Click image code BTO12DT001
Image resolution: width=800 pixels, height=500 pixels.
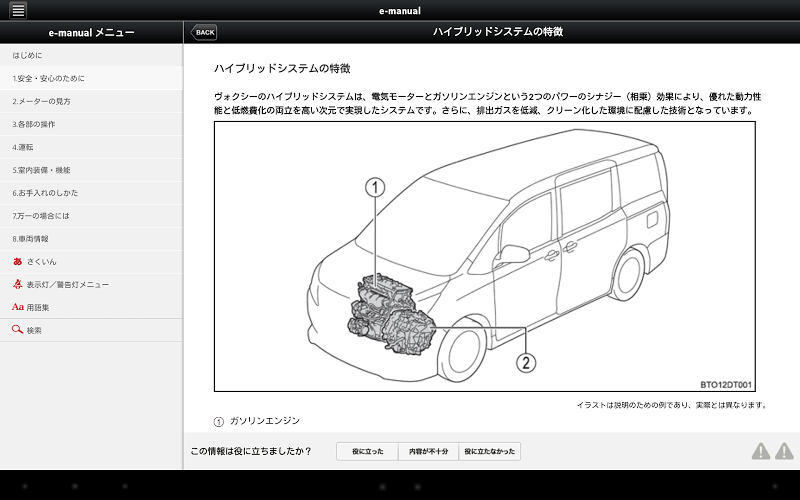tap(726, 385)
